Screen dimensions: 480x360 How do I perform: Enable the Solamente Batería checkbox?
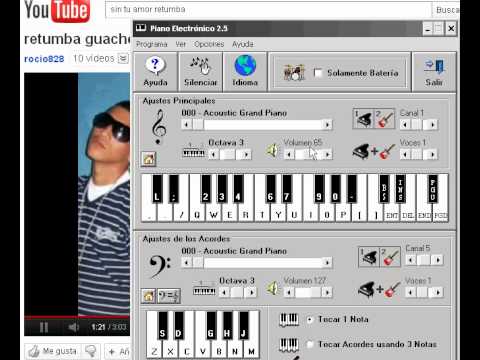318,73
